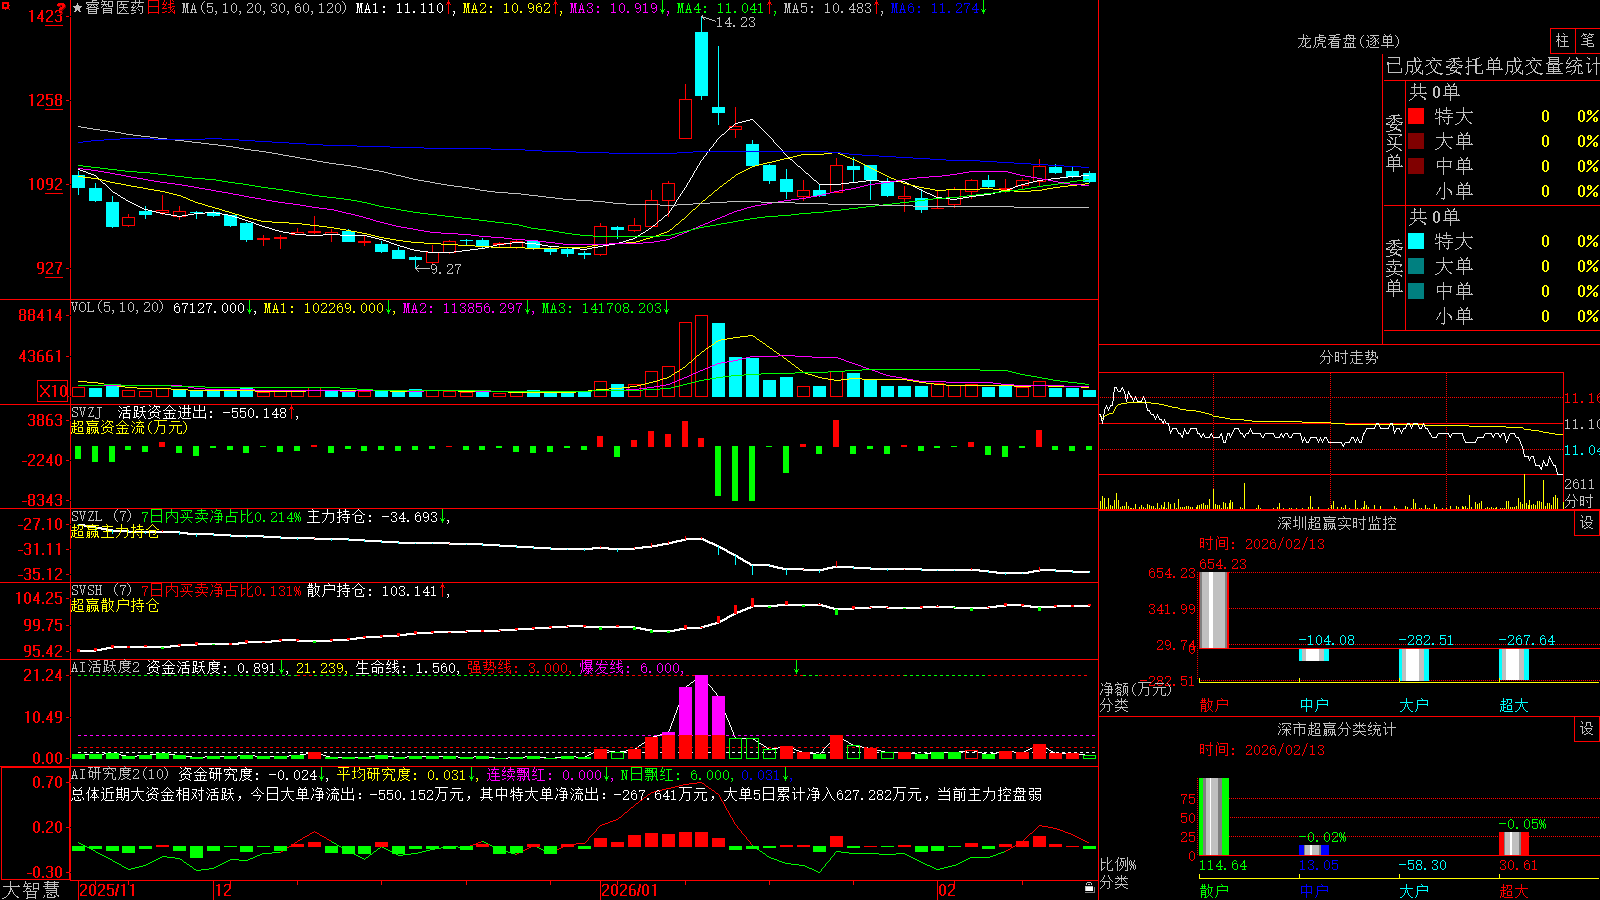
Task: Click the 2026/01 date marker on time axis
Action: (630, 889)
